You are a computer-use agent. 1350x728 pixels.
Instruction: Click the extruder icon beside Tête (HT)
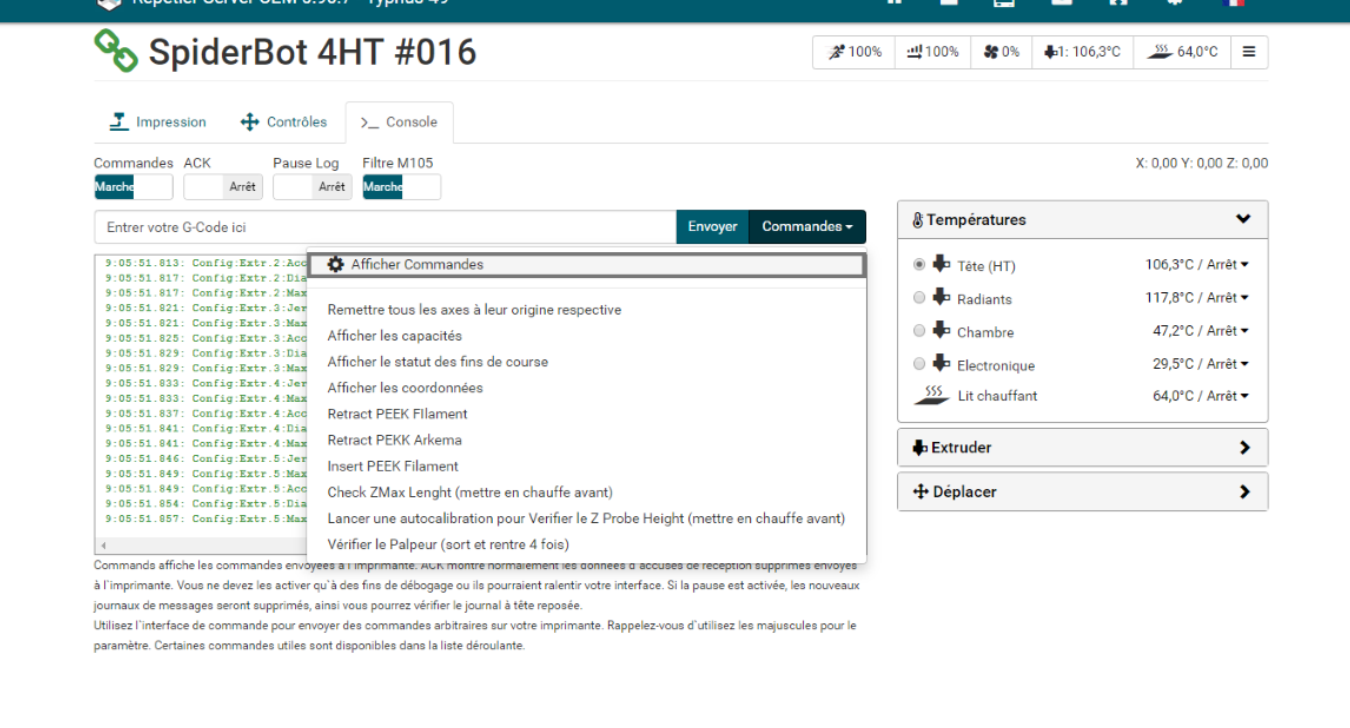pos(941,265)
